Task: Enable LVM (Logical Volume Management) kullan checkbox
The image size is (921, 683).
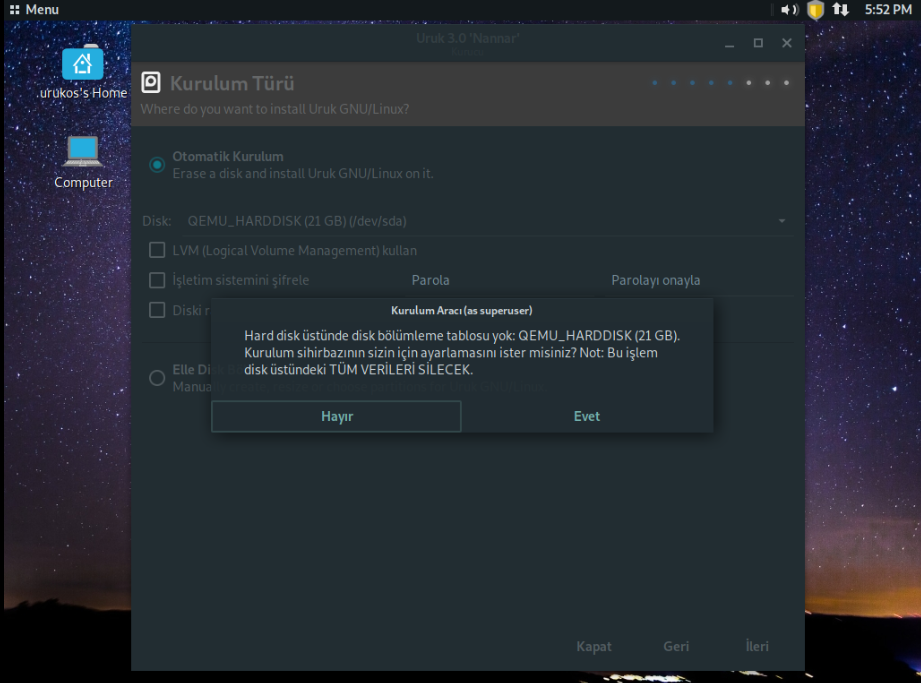Action: [157, 250]
